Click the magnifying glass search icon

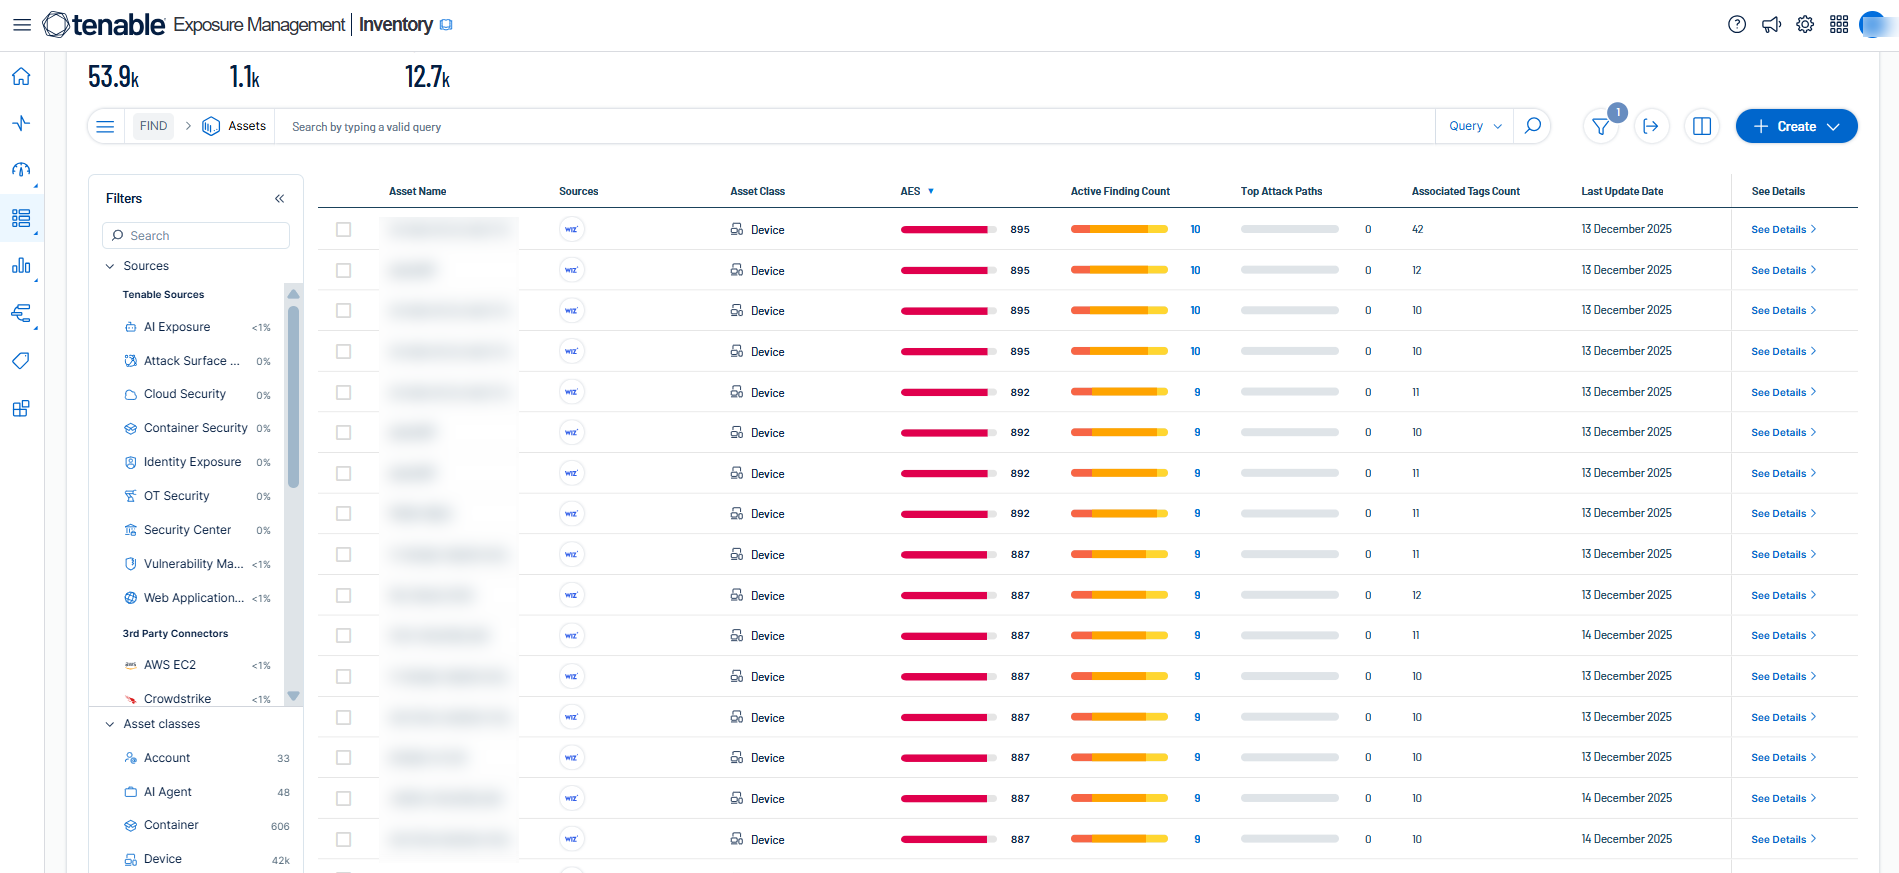pos(1532,126)
